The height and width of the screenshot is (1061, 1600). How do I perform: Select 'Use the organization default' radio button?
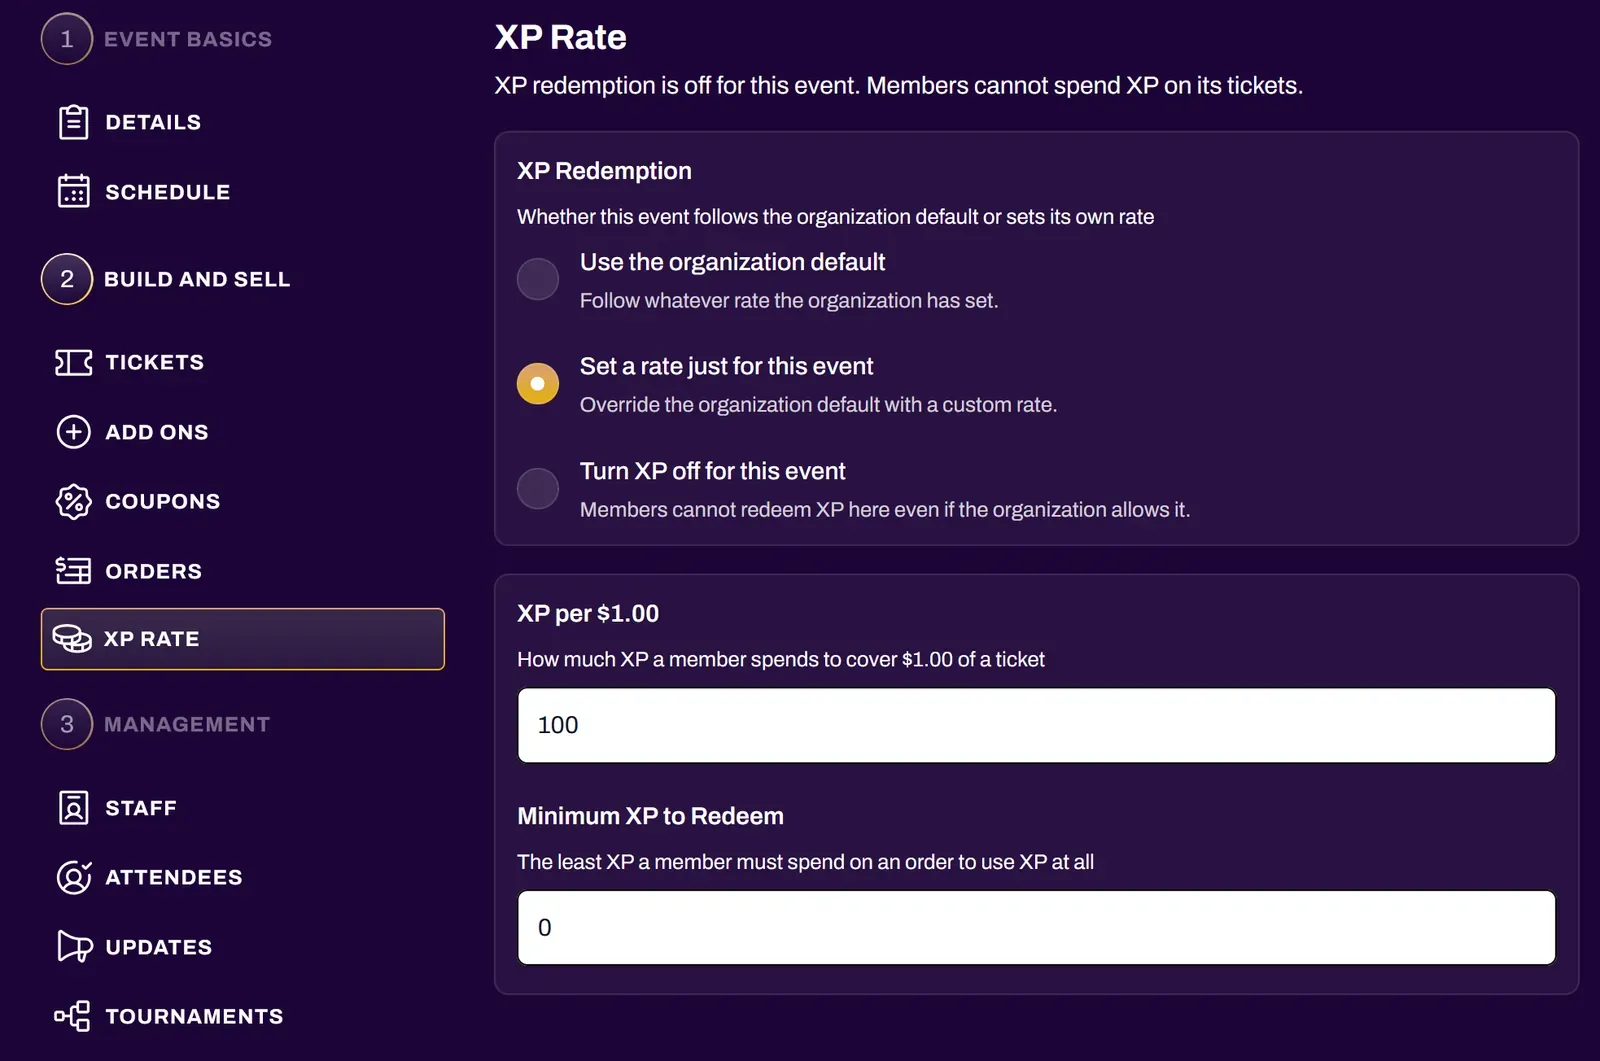coord(538,279)
